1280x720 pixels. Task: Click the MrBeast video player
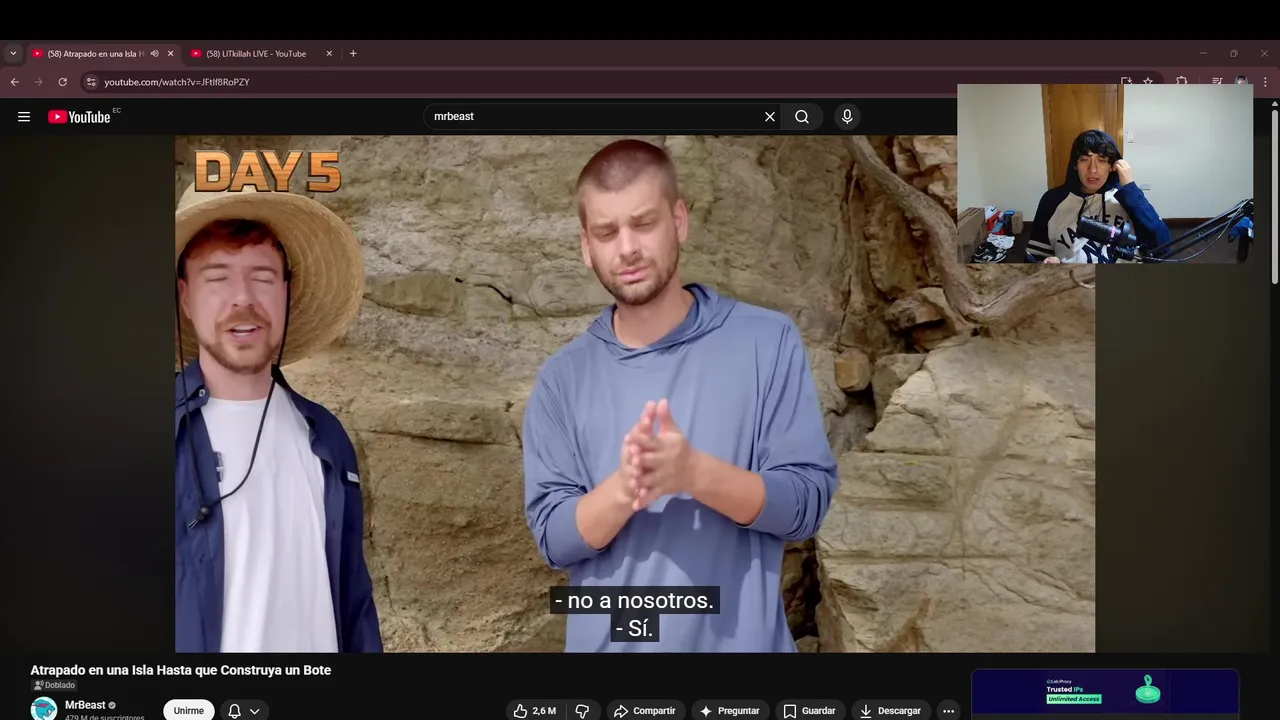(635, 394)
